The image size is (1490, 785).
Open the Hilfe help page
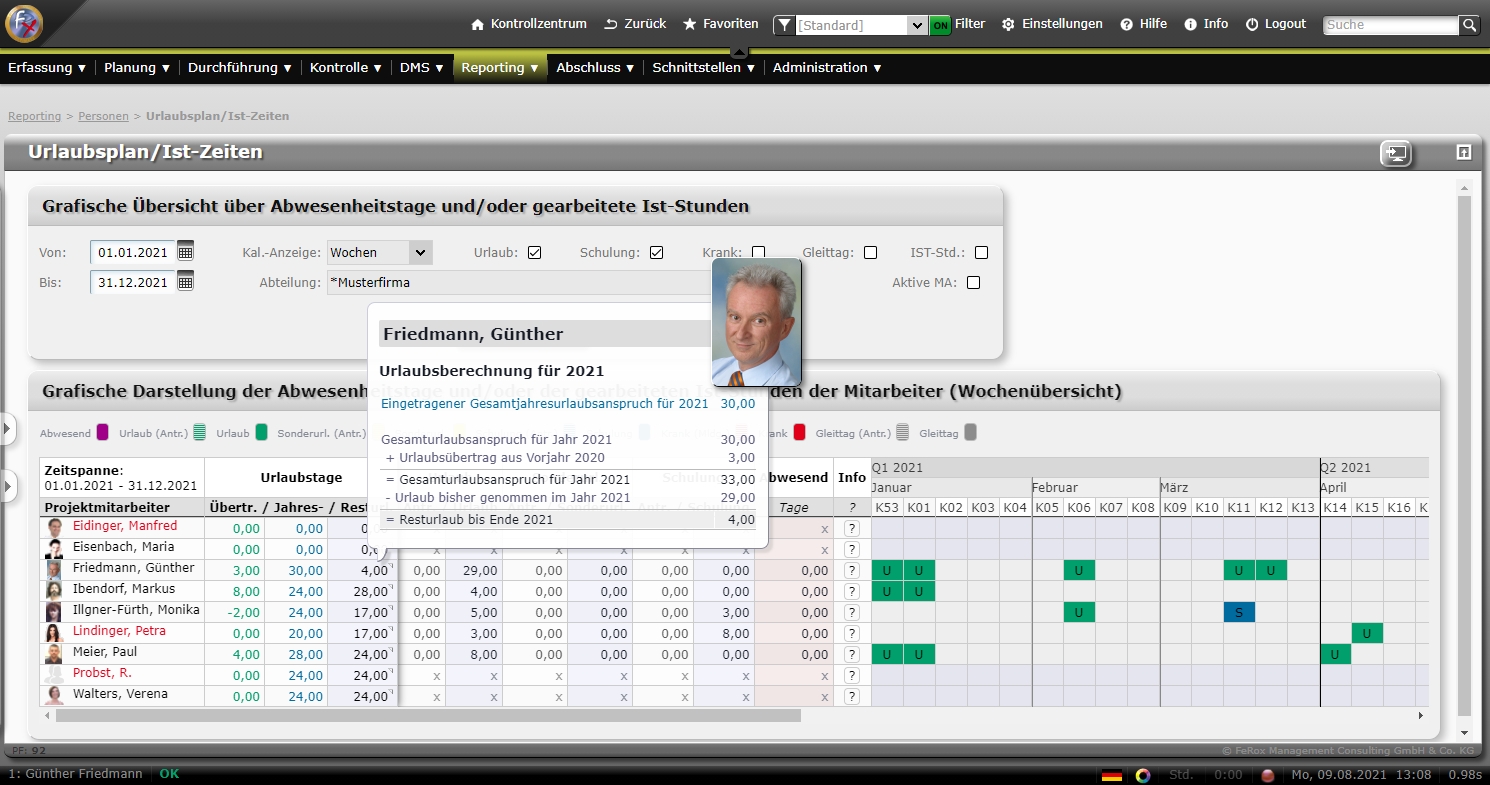(x=1143, y=24)
